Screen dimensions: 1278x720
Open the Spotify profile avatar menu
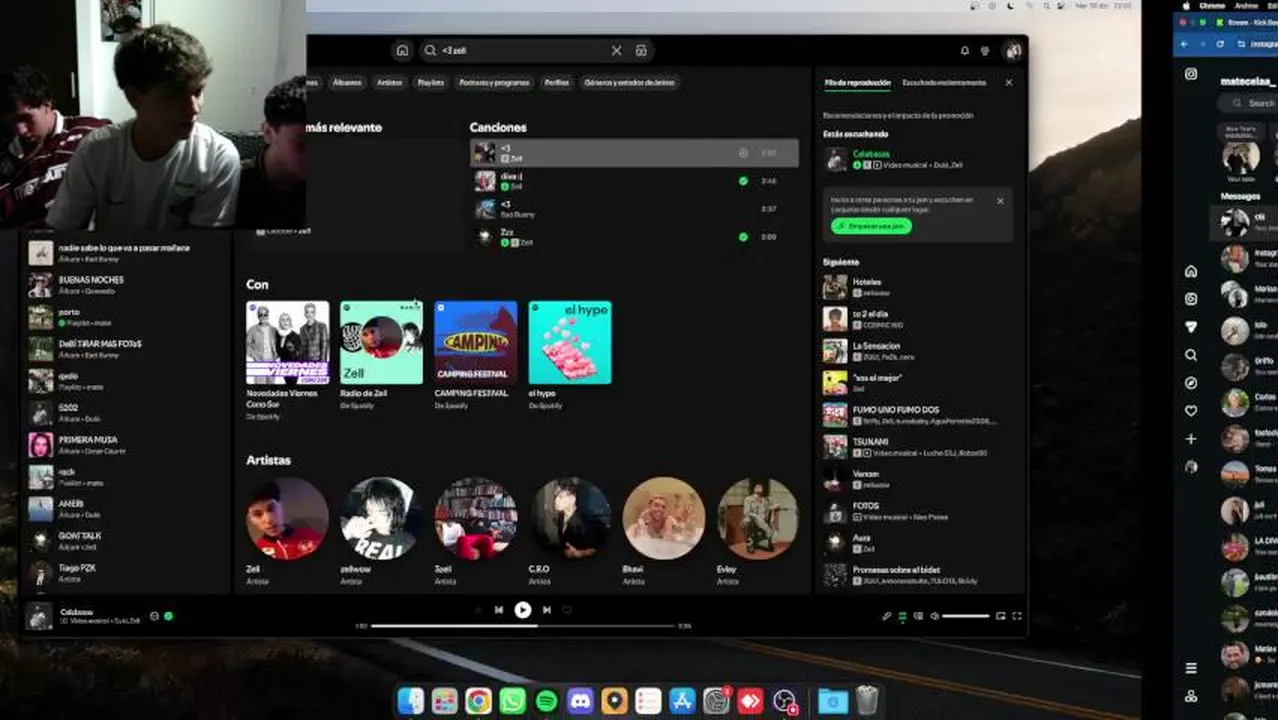[x=1013, y=50]
